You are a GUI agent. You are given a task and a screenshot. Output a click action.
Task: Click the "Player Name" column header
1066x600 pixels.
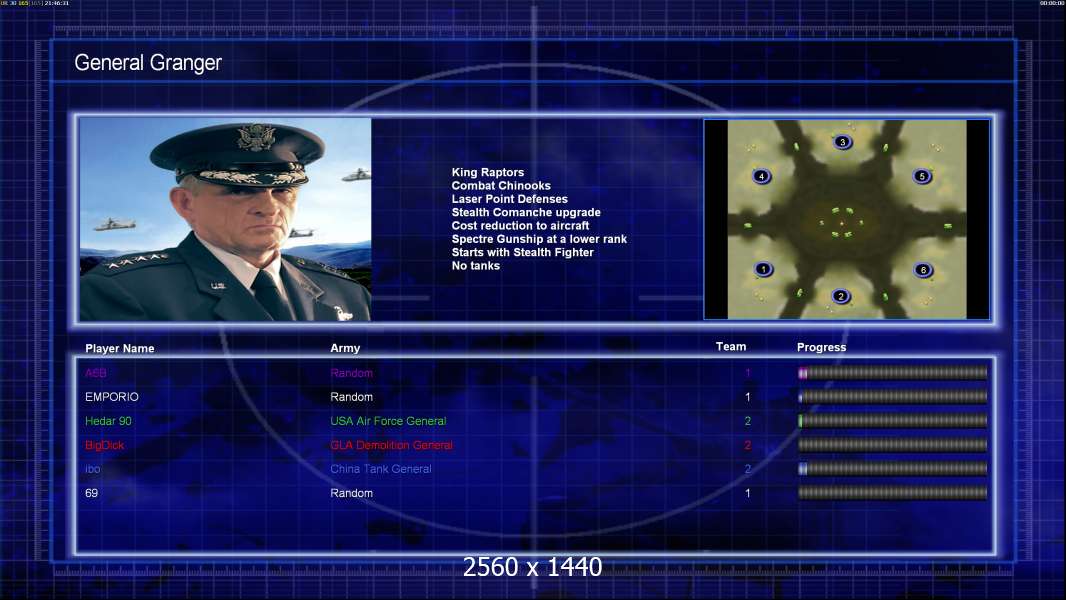tap(120, 348)
